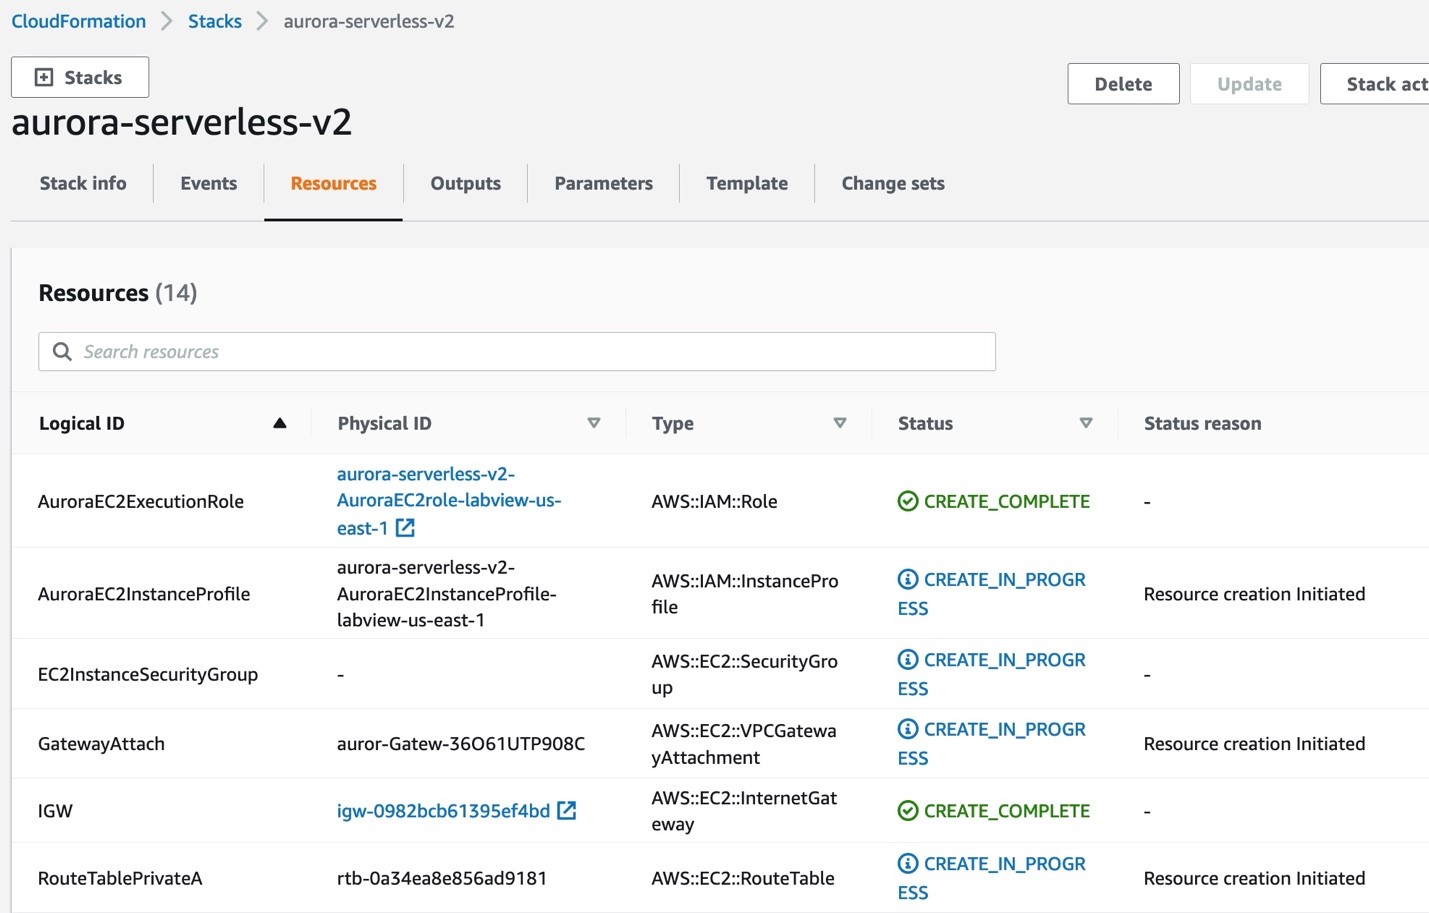Click info icon on RouteTablePrivateA status
Image resolution: width=1429 pixels, height=913 pixels.
tap(908, 863)
